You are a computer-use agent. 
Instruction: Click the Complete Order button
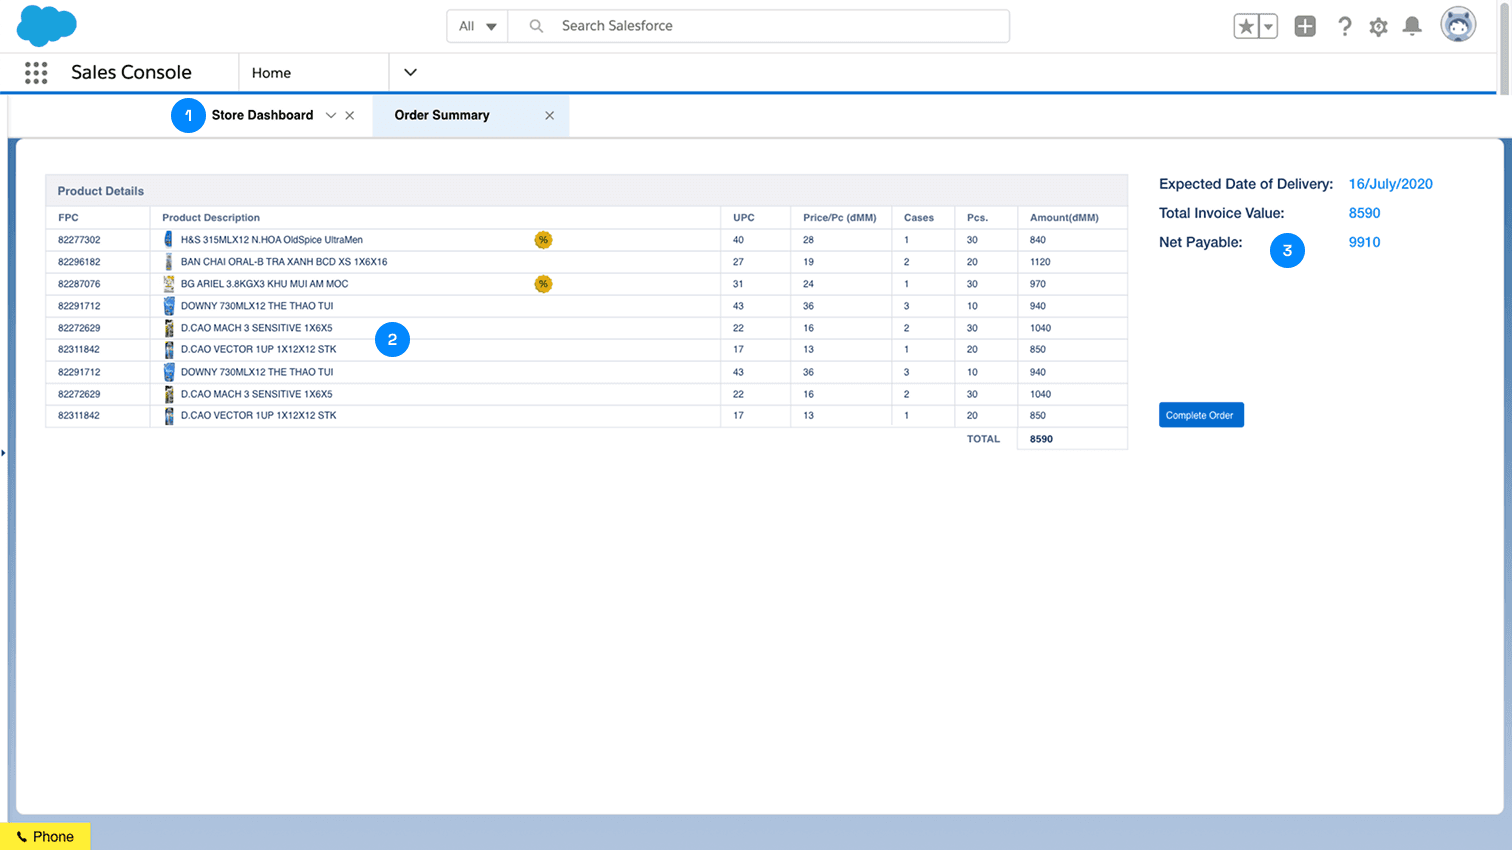[1201, 415]
